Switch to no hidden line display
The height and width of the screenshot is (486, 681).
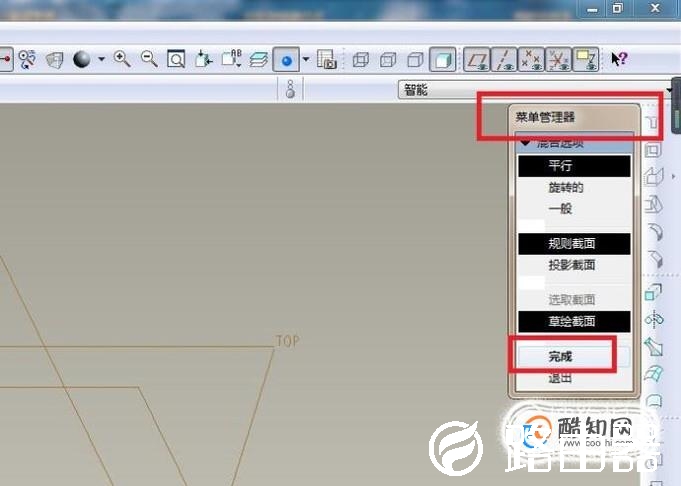click(415, 60)
